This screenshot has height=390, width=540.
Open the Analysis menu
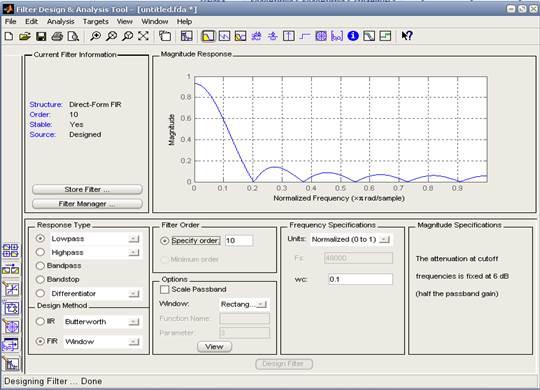point(61,21)
